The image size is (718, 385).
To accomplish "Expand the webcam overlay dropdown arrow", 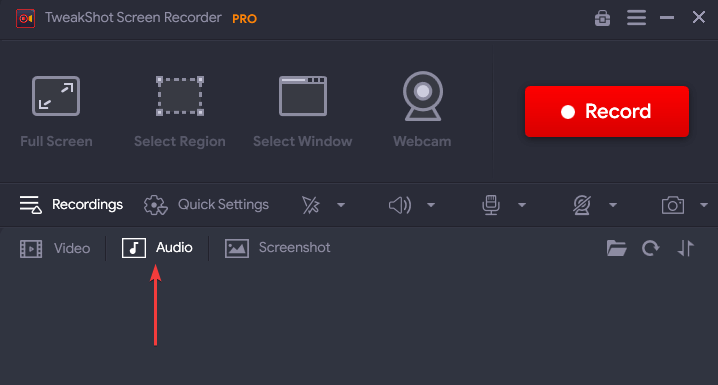I will point(613,205).
